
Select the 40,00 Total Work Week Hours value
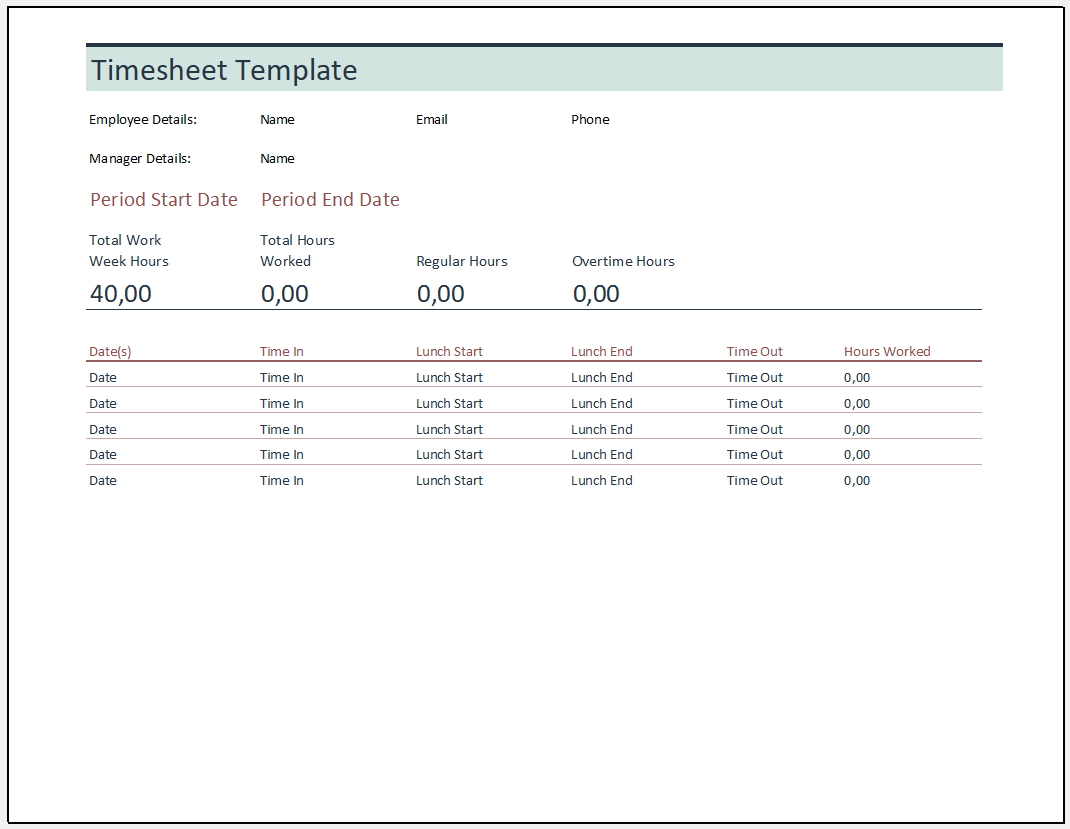(121, 294)
